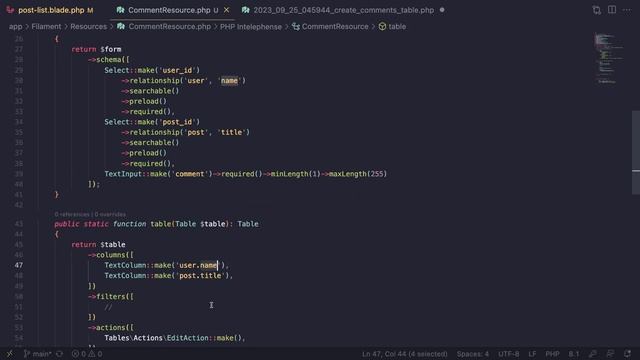640x360 pixels.
Task: Close the CommentResource.php tab
Action: 227,10
